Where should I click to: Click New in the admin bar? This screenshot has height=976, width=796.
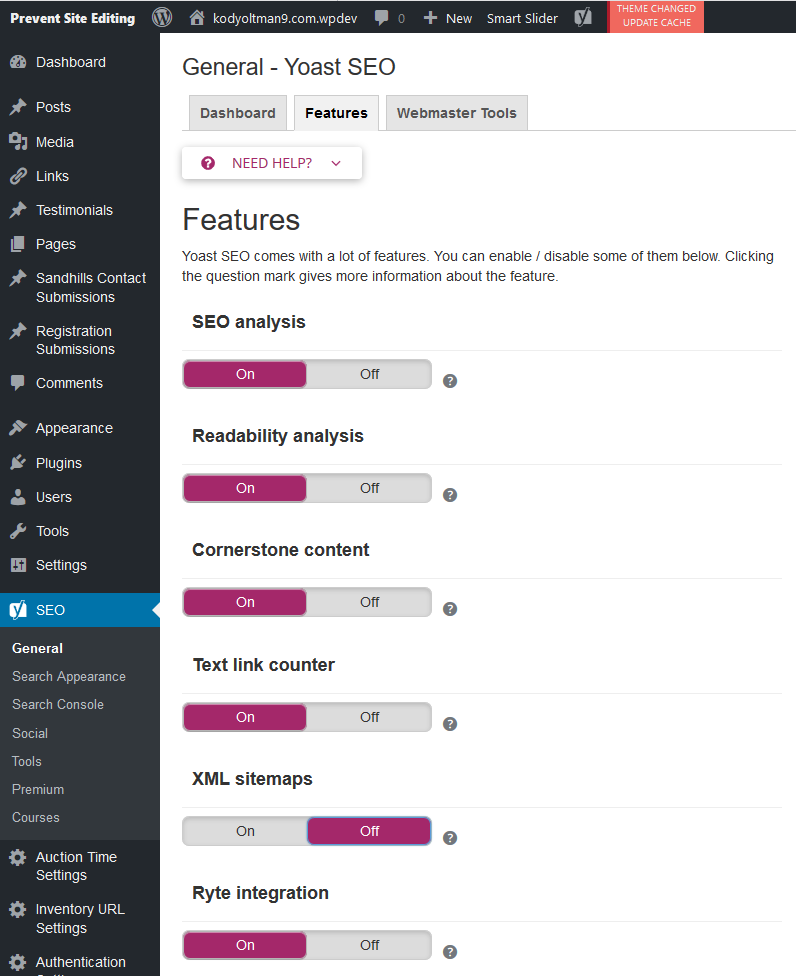[459, 19]
